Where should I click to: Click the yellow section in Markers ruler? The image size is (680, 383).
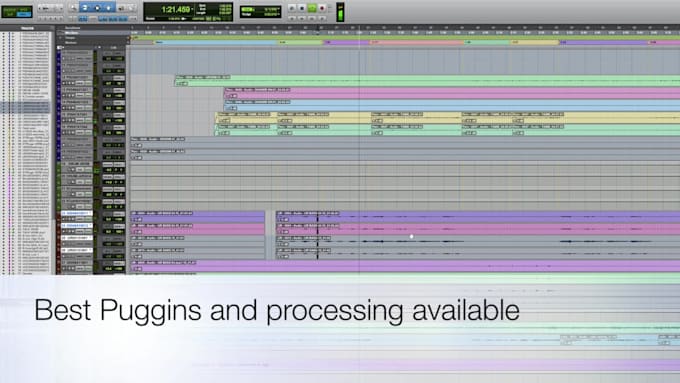coord(535,43)
